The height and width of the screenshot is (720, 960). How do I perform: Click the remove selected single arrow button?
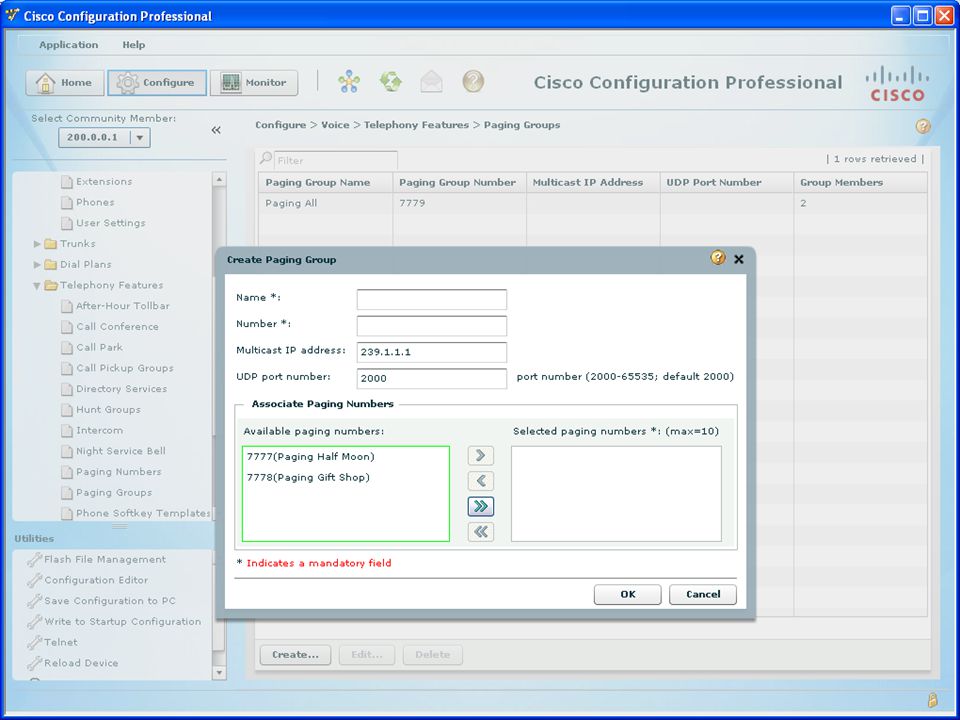coord(481,481)
